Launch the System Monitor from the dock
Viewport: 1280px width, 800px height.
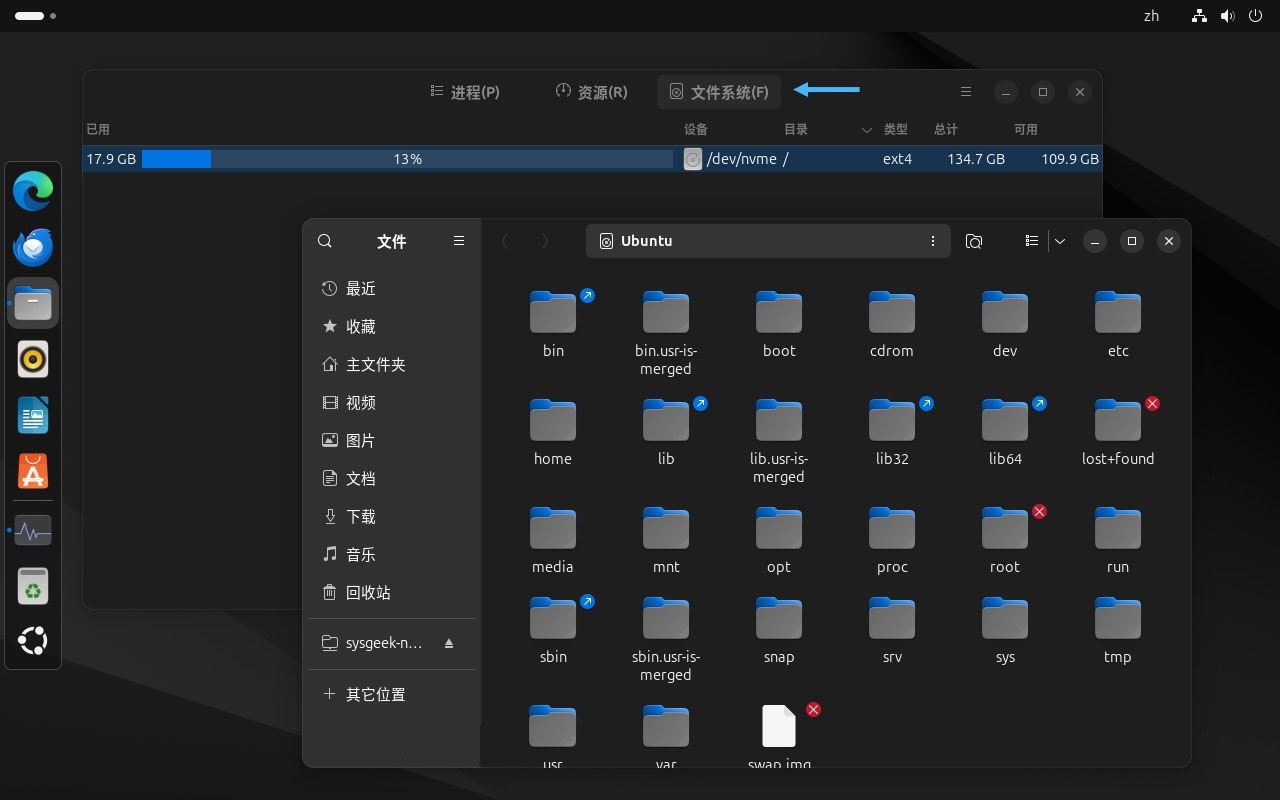pyautogui.click(x=33, y=530)
